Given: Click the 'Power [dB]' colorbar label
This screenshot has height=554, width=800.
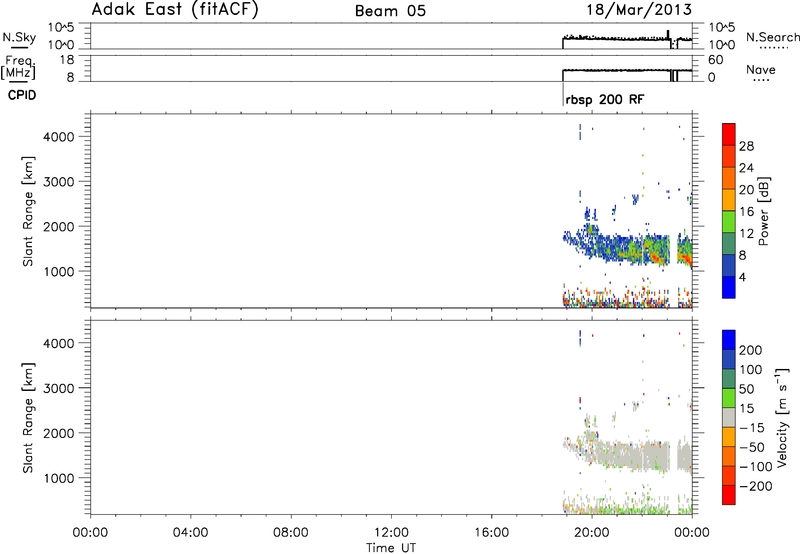Looking at the screenshot, I should [764, 211].
